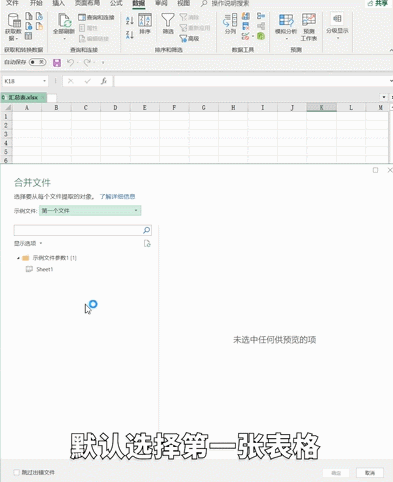The height and width of the screenshot is (482, 393).
Task: Open the Sample File (第一个文件) dropdown
Action: point(90,211)
